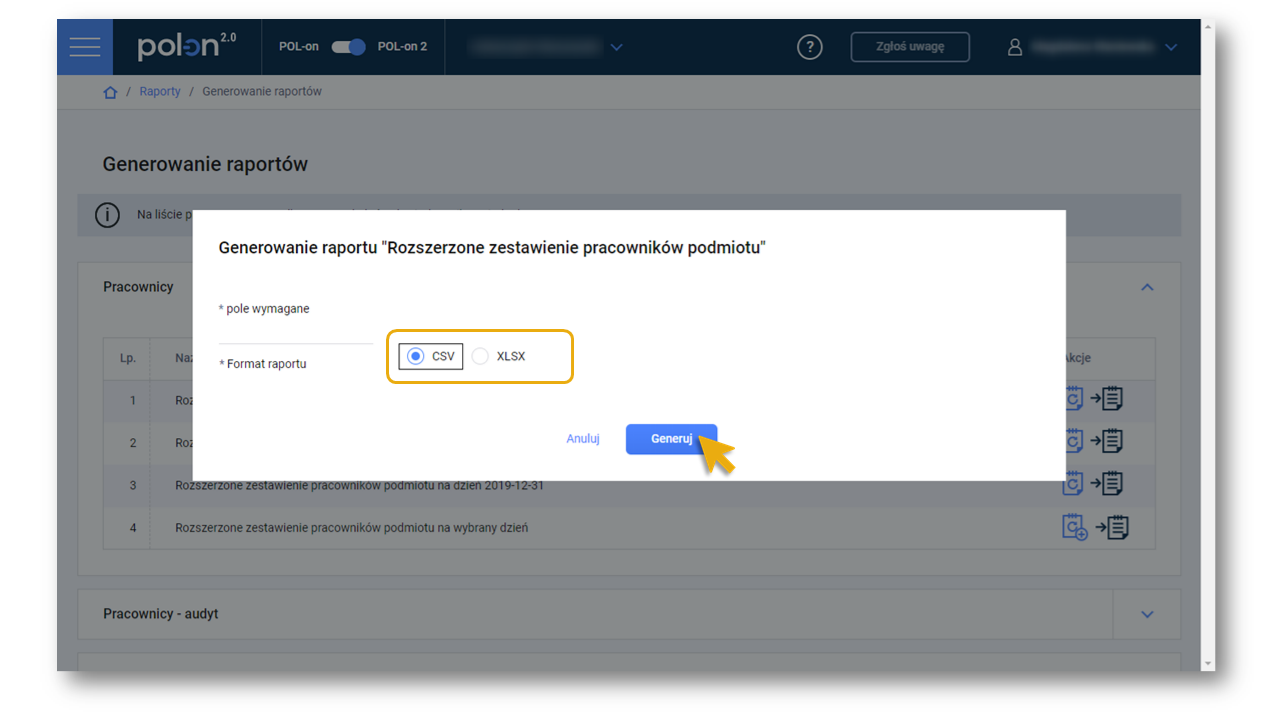Go to Raporty in the breadcrumb
This screenshot has width=1270, height=720.
pyautogui.click(x=160, y=92)
